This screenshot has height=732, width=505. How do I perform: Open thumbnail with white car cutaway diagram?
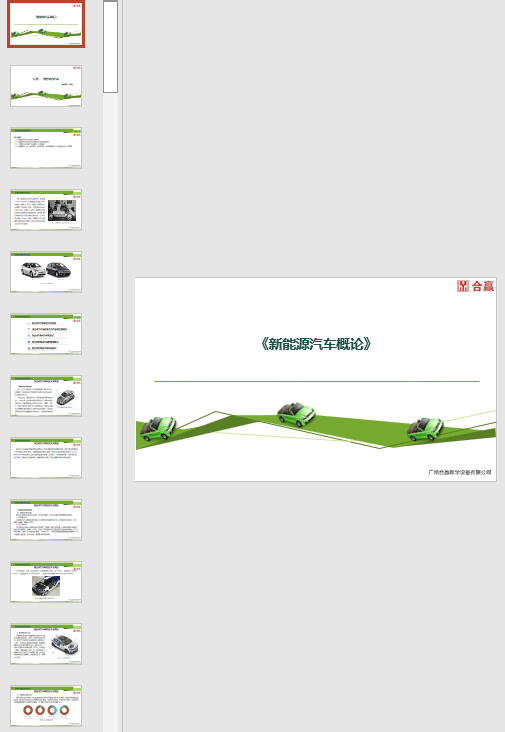pyautogui.click(x=46, y=645)
